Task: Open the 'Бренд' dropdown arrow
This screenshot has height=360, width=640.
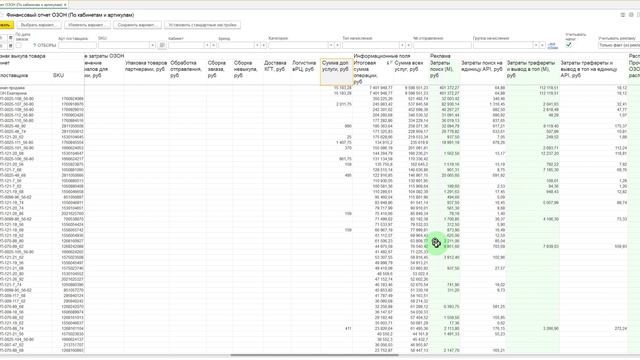Action: tap(257, 45)
